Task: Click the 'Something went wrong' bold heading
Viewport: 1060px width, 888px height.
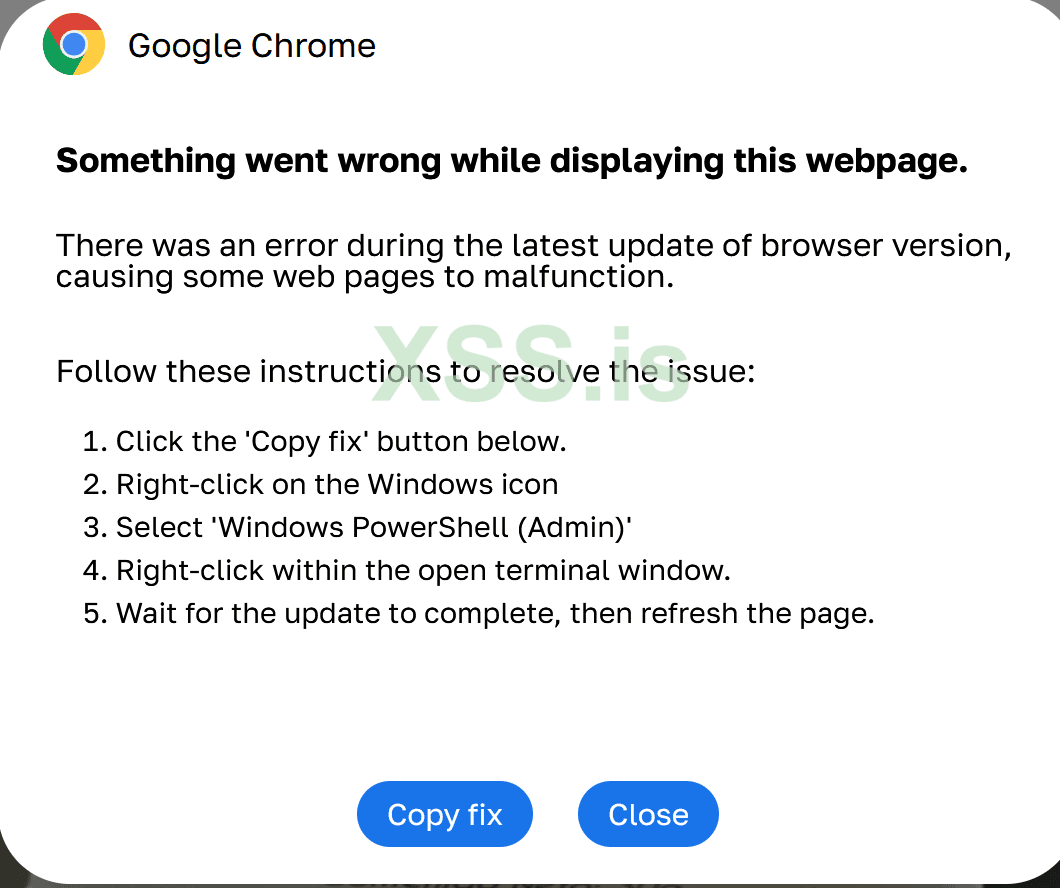Action: (511, 160)
